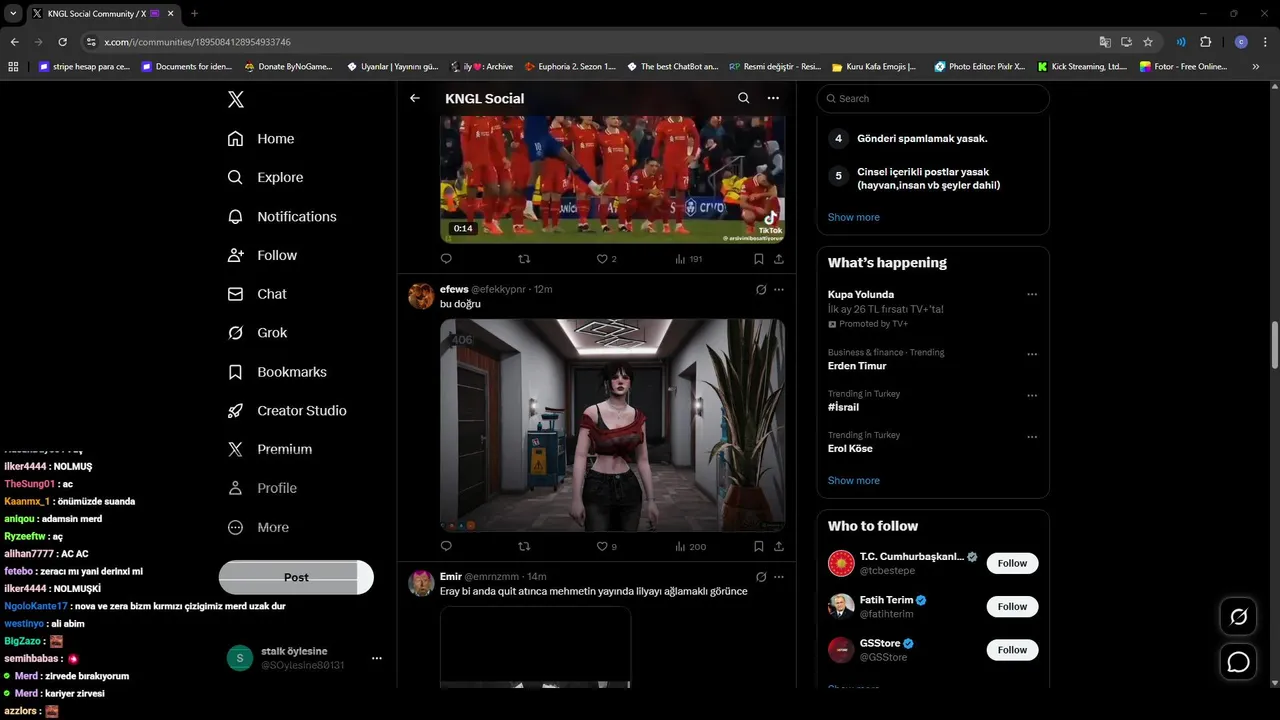Bookmark the football video post
This screenshot has height=720, width=1280.
click(x=759, y=259)
